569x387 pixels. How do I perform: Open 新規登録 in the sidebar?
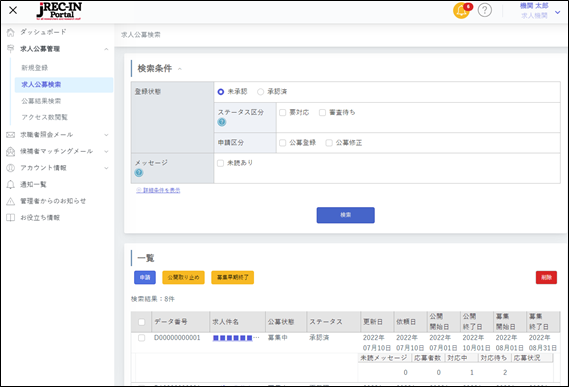(x=34, y=68)
